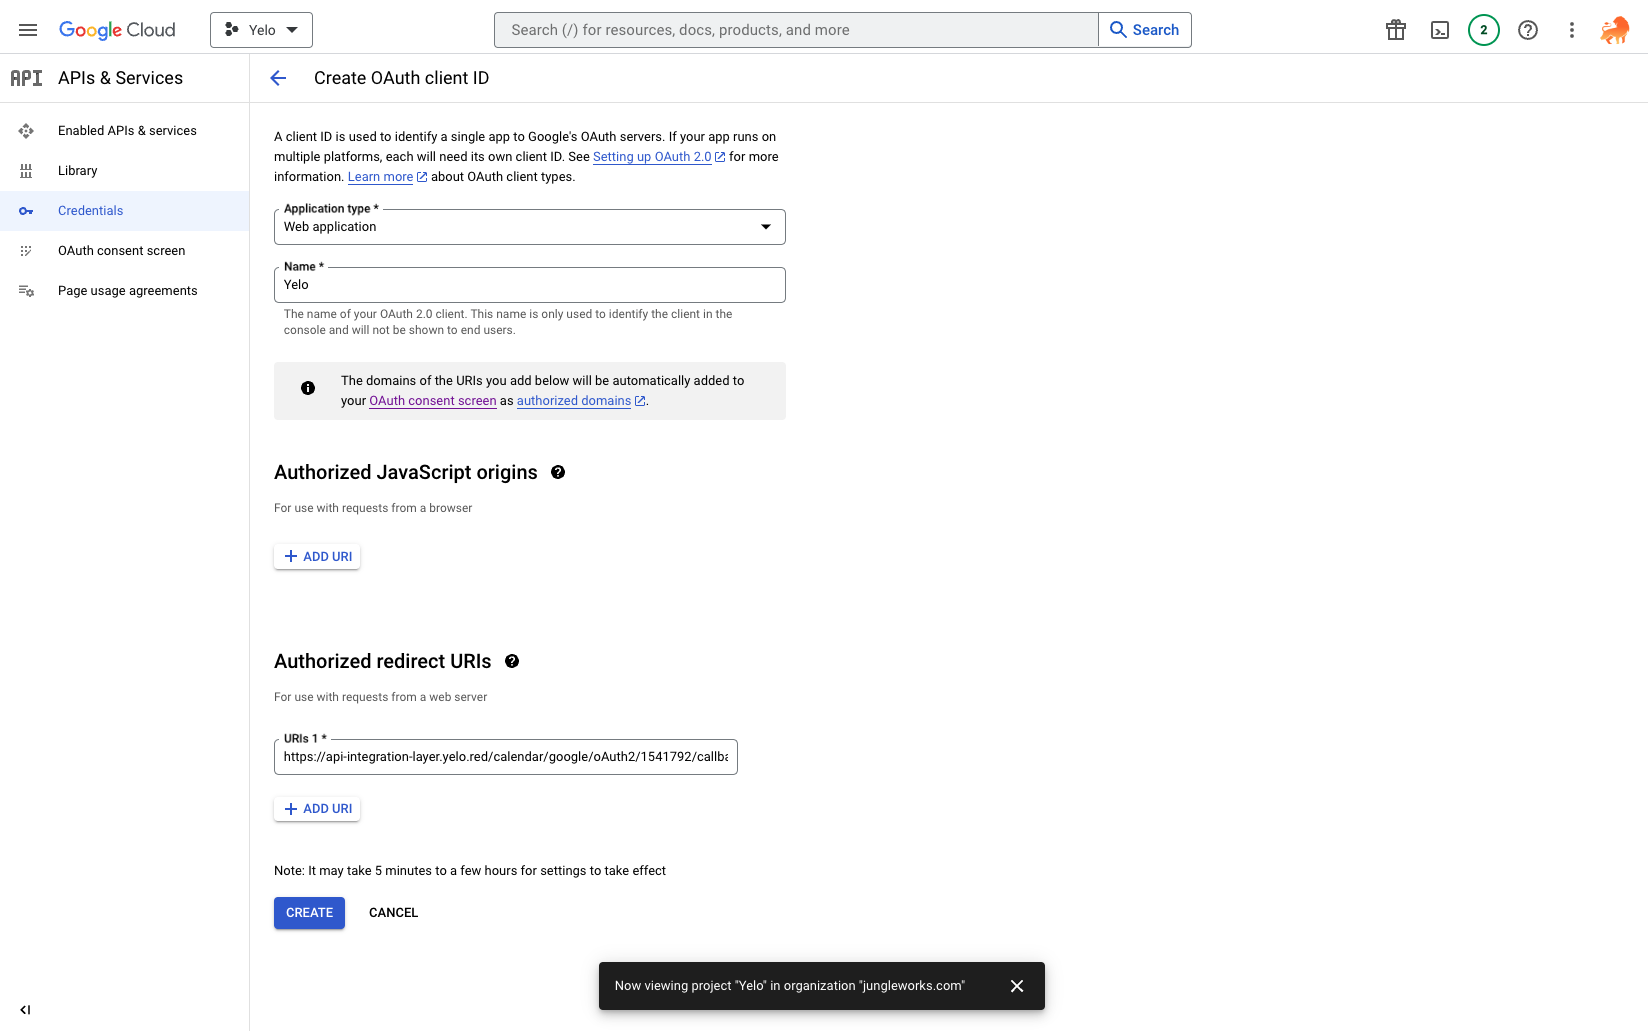Open OAuth consent screen in sidebar
The image size is (1648, 1031).
tap(124, 251)
